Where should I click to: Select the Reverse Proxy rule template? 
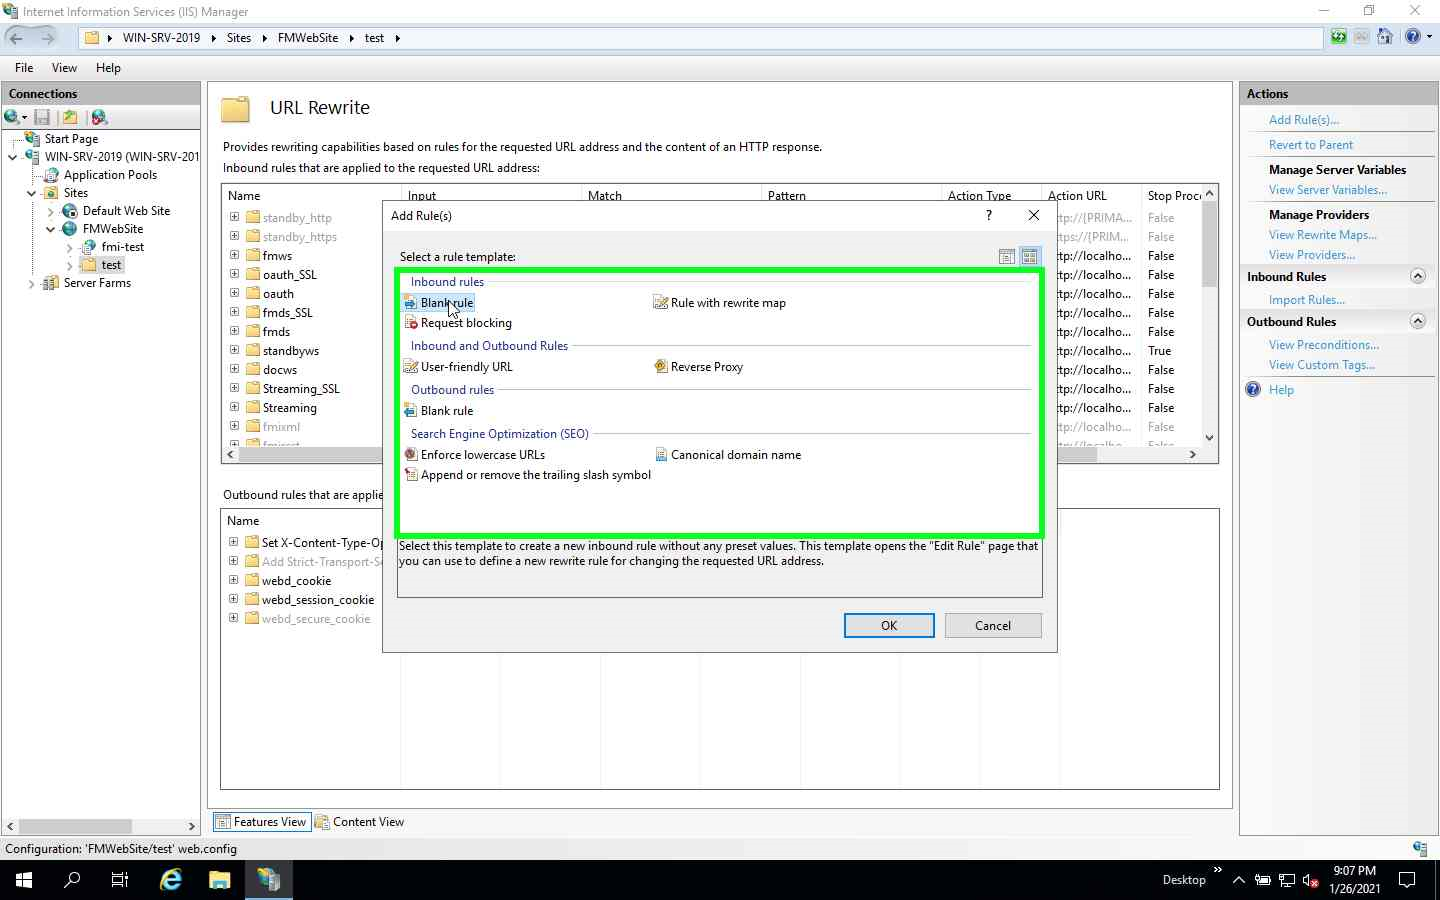[707, 366]
